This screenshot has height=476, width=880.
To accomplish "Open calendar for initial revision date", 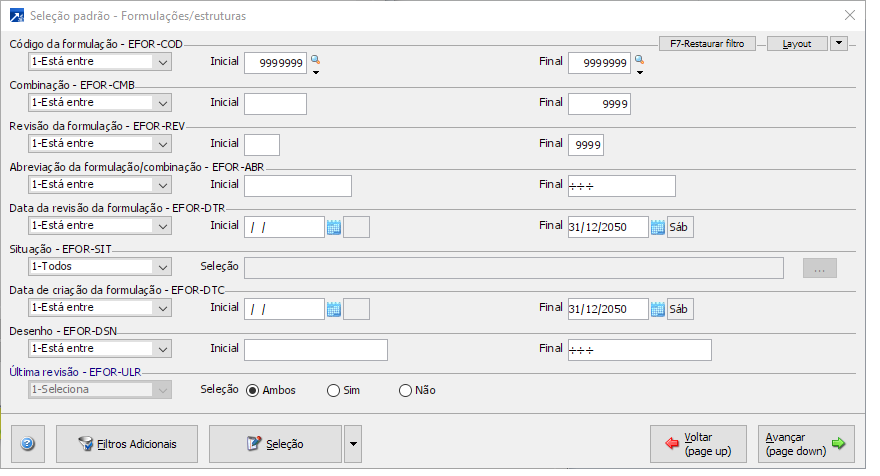I will pyautogui.click(x=334, y=227).
